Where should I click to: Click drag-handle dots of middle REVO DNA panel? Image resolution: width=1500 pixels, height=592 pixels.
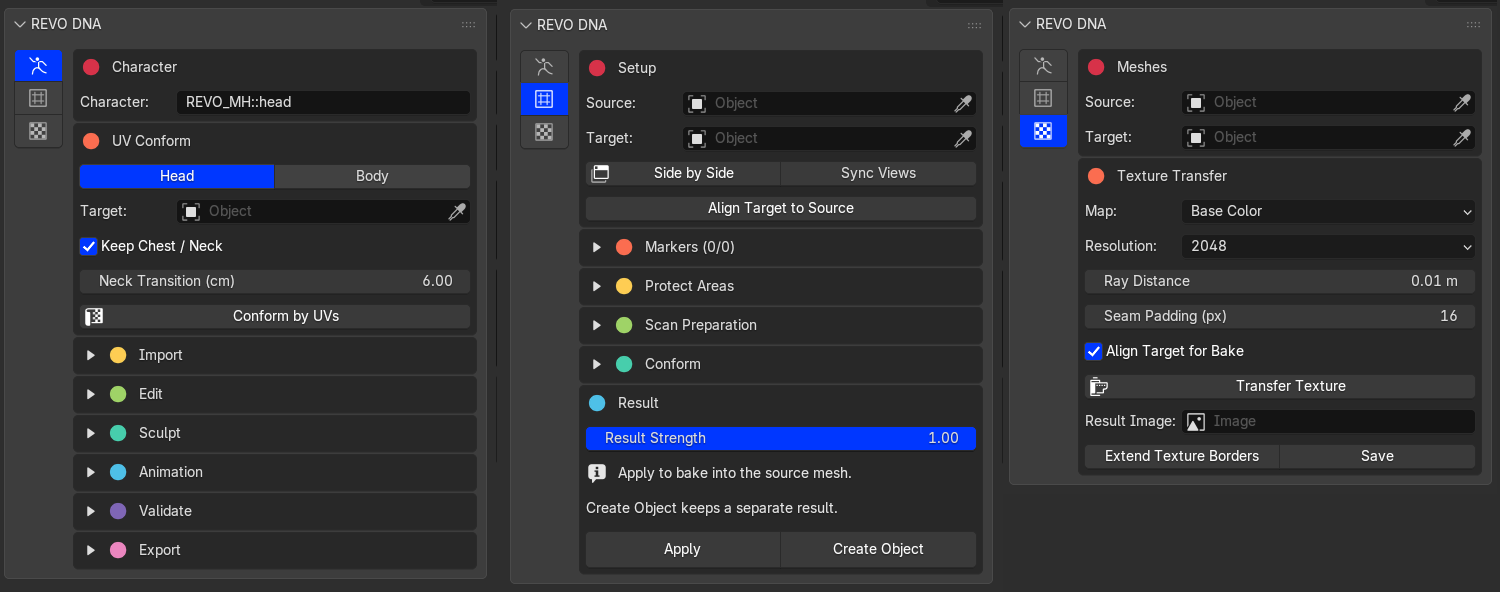pos(974,25)
